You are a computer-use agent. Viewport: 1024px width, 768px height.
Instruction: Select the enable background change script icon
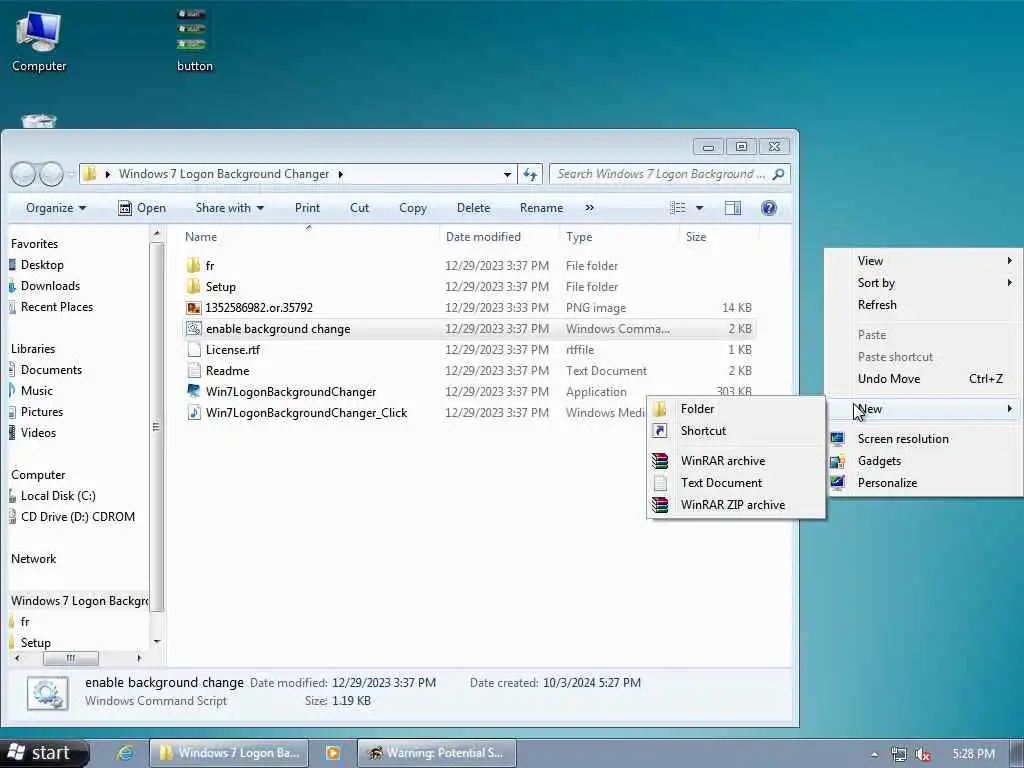[193, 328]
